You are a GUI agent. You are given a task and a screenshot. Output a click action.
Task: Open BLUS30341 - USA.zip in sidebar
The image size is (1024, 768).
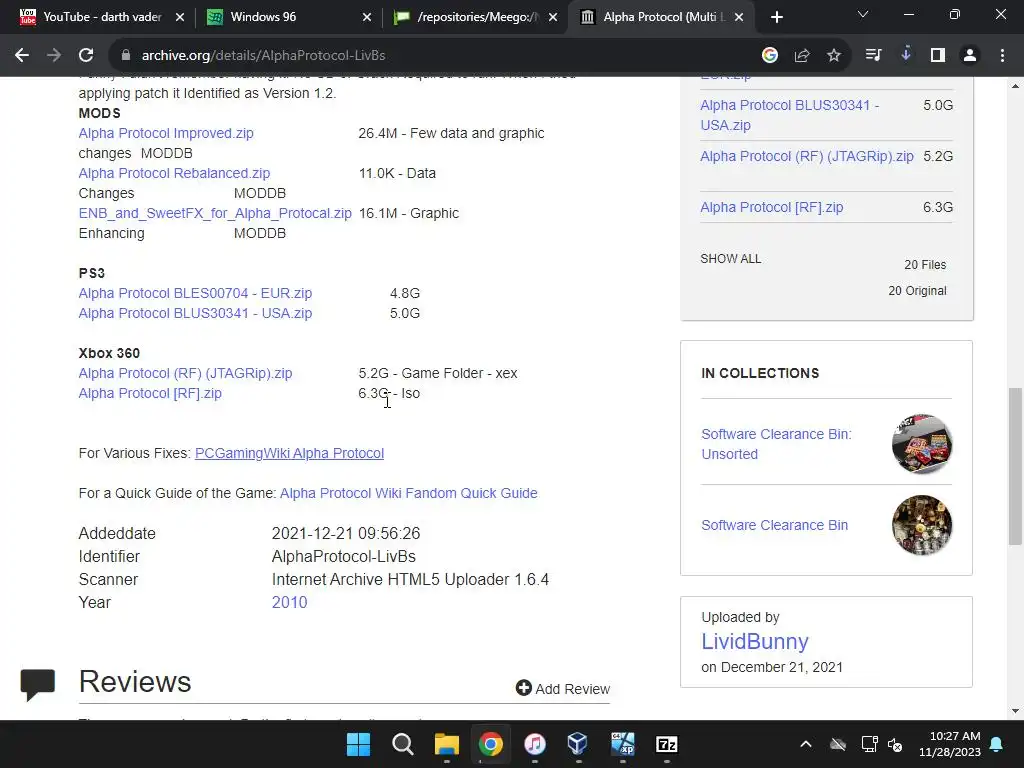click(790, 115)
